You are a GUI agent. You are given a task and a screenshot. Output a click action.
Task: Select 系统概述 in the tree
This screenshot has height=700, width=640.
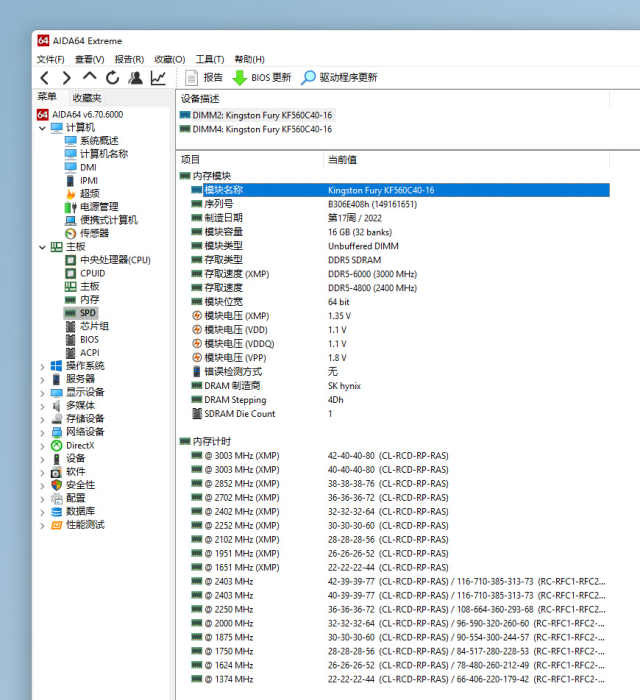(99, 141)
